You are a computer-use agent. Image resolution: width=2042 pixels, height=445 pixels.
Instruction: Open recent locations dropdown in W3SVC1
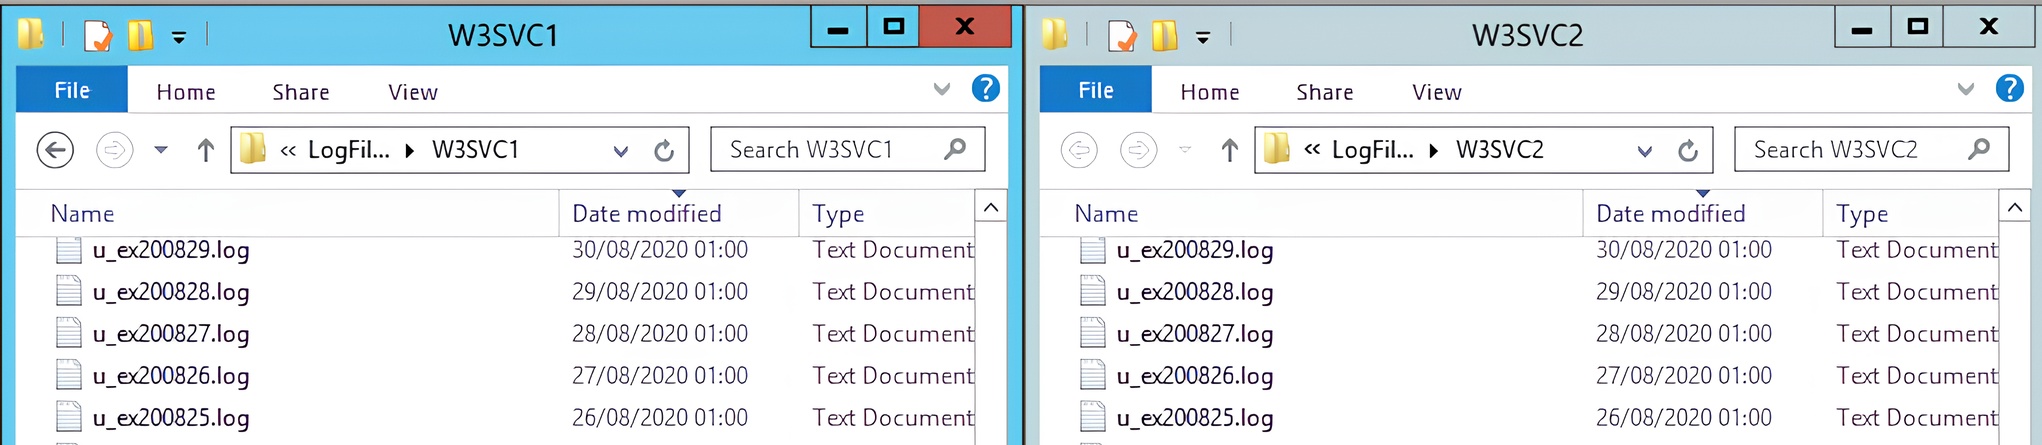click(160, 150)
